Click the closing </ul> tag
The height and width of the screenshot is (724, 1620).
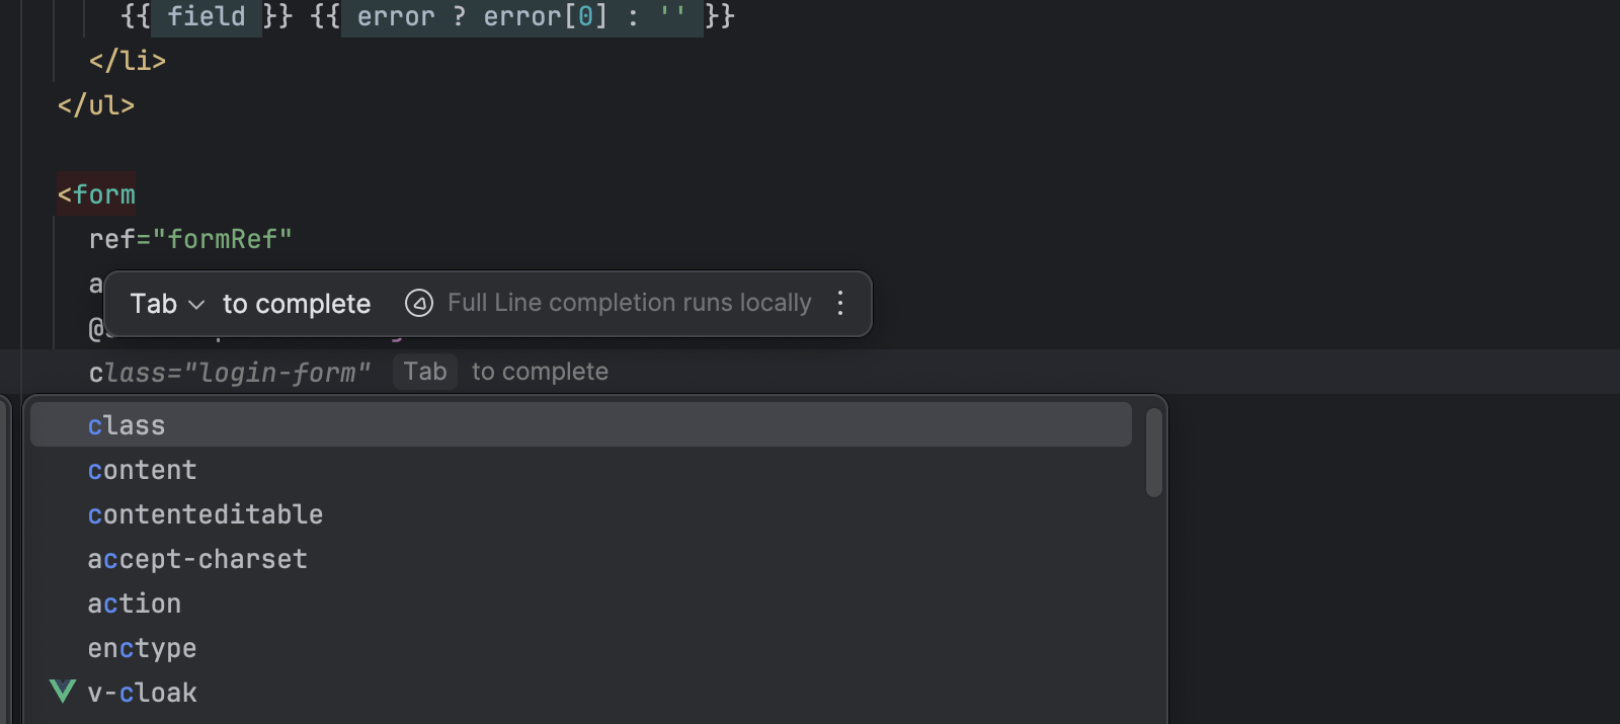[x=96, y=105]
